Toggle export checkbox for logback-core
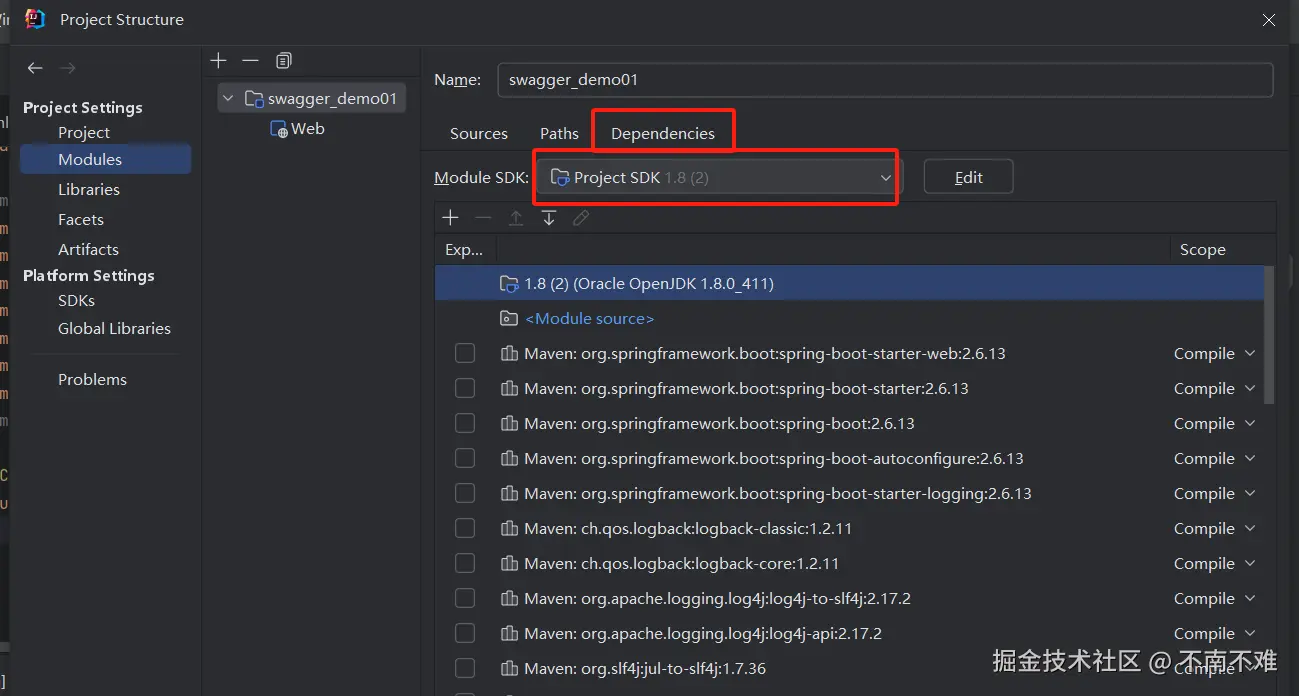 465,563
